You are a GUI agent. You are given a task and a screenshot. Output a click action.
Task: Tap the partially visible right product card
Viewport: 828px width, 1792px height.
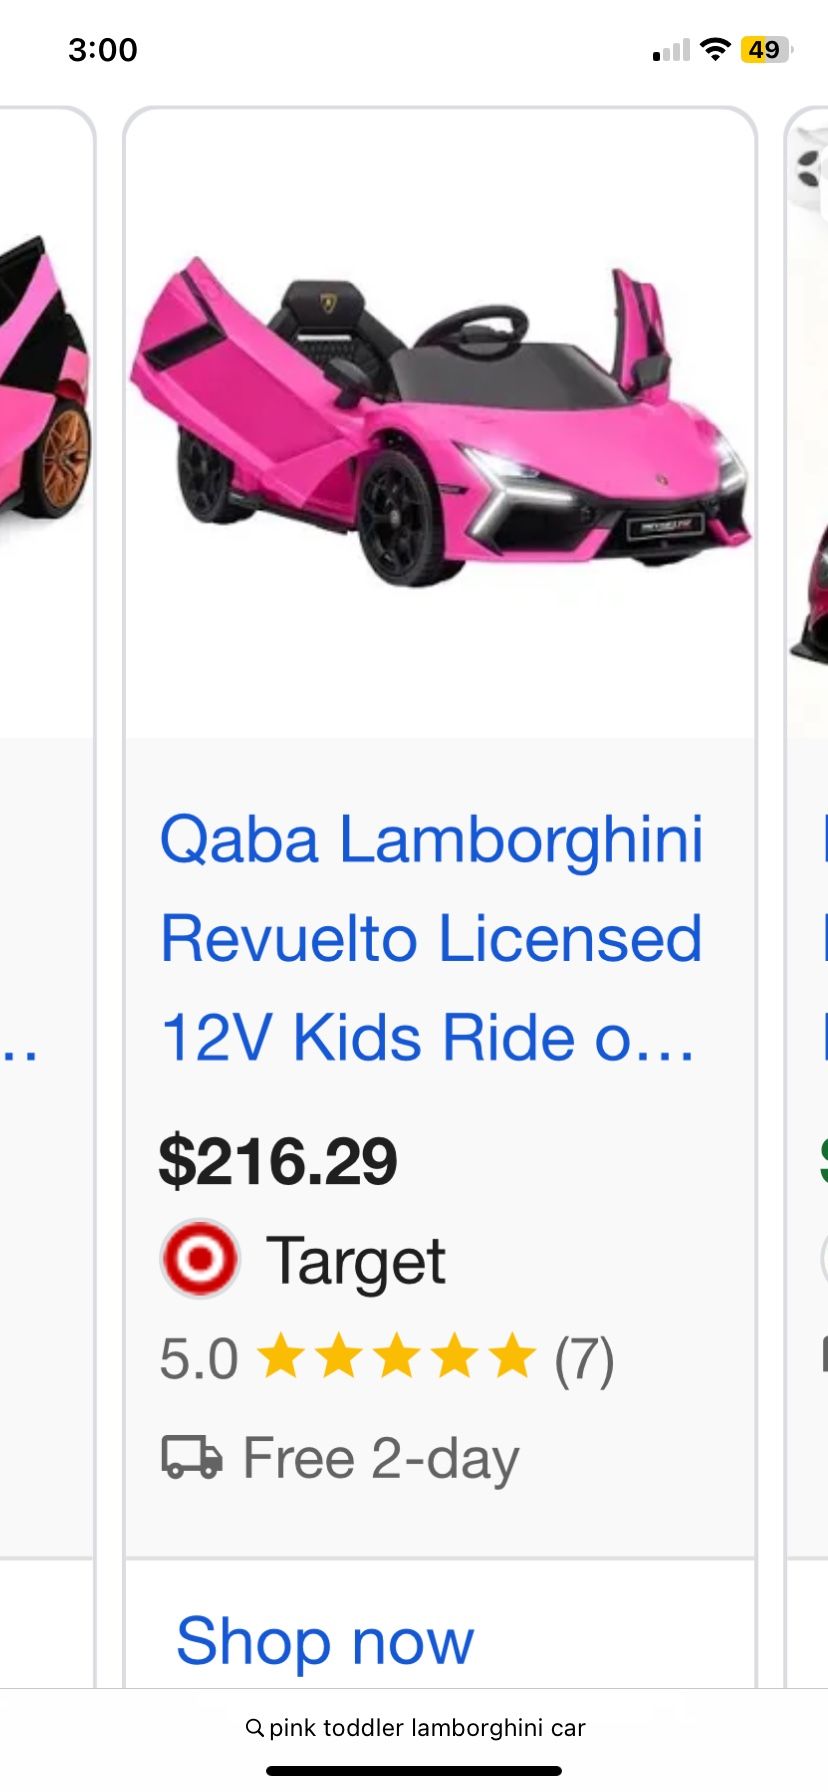point(810,420)
